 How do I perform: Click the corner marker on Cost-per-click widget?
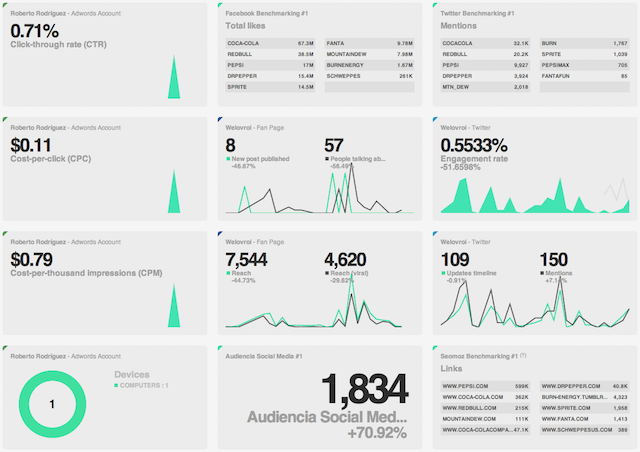[4, 119]
